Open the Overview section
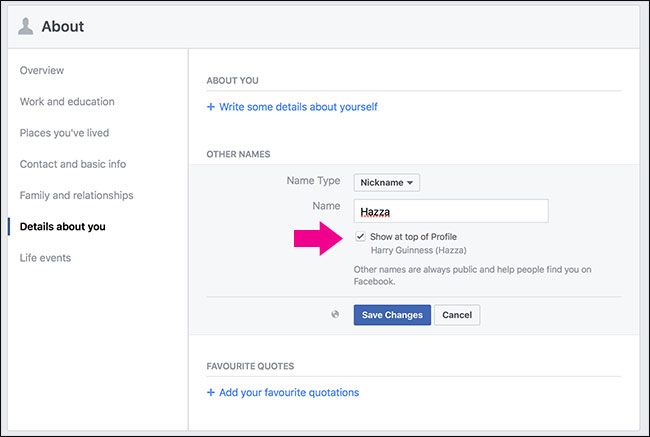 [42, 70]
